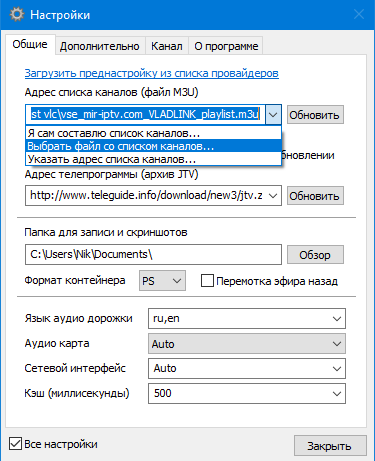The height and width of the screenshot is (461, 375).
Task: Expand the JTV archive address dropdown
Action: (273, 196)
